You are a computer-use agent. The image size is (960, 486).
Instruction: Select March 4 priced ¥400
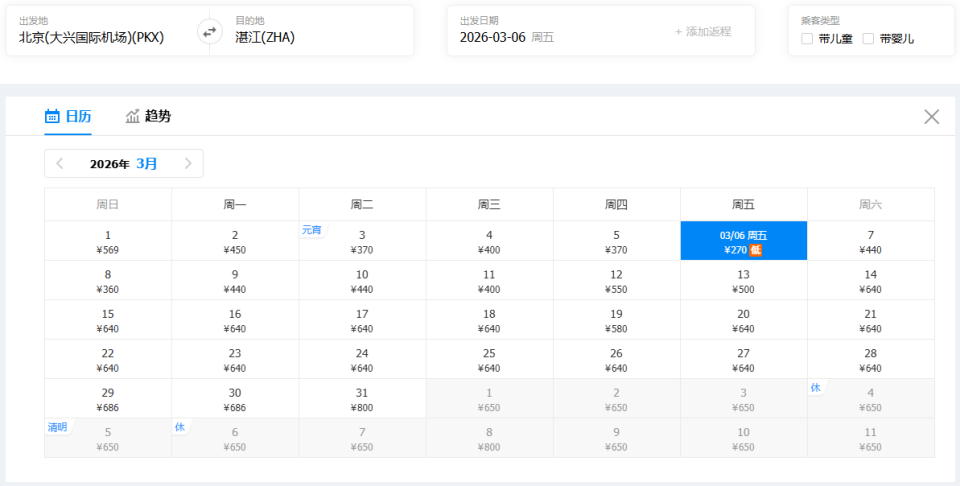(489, 241)
